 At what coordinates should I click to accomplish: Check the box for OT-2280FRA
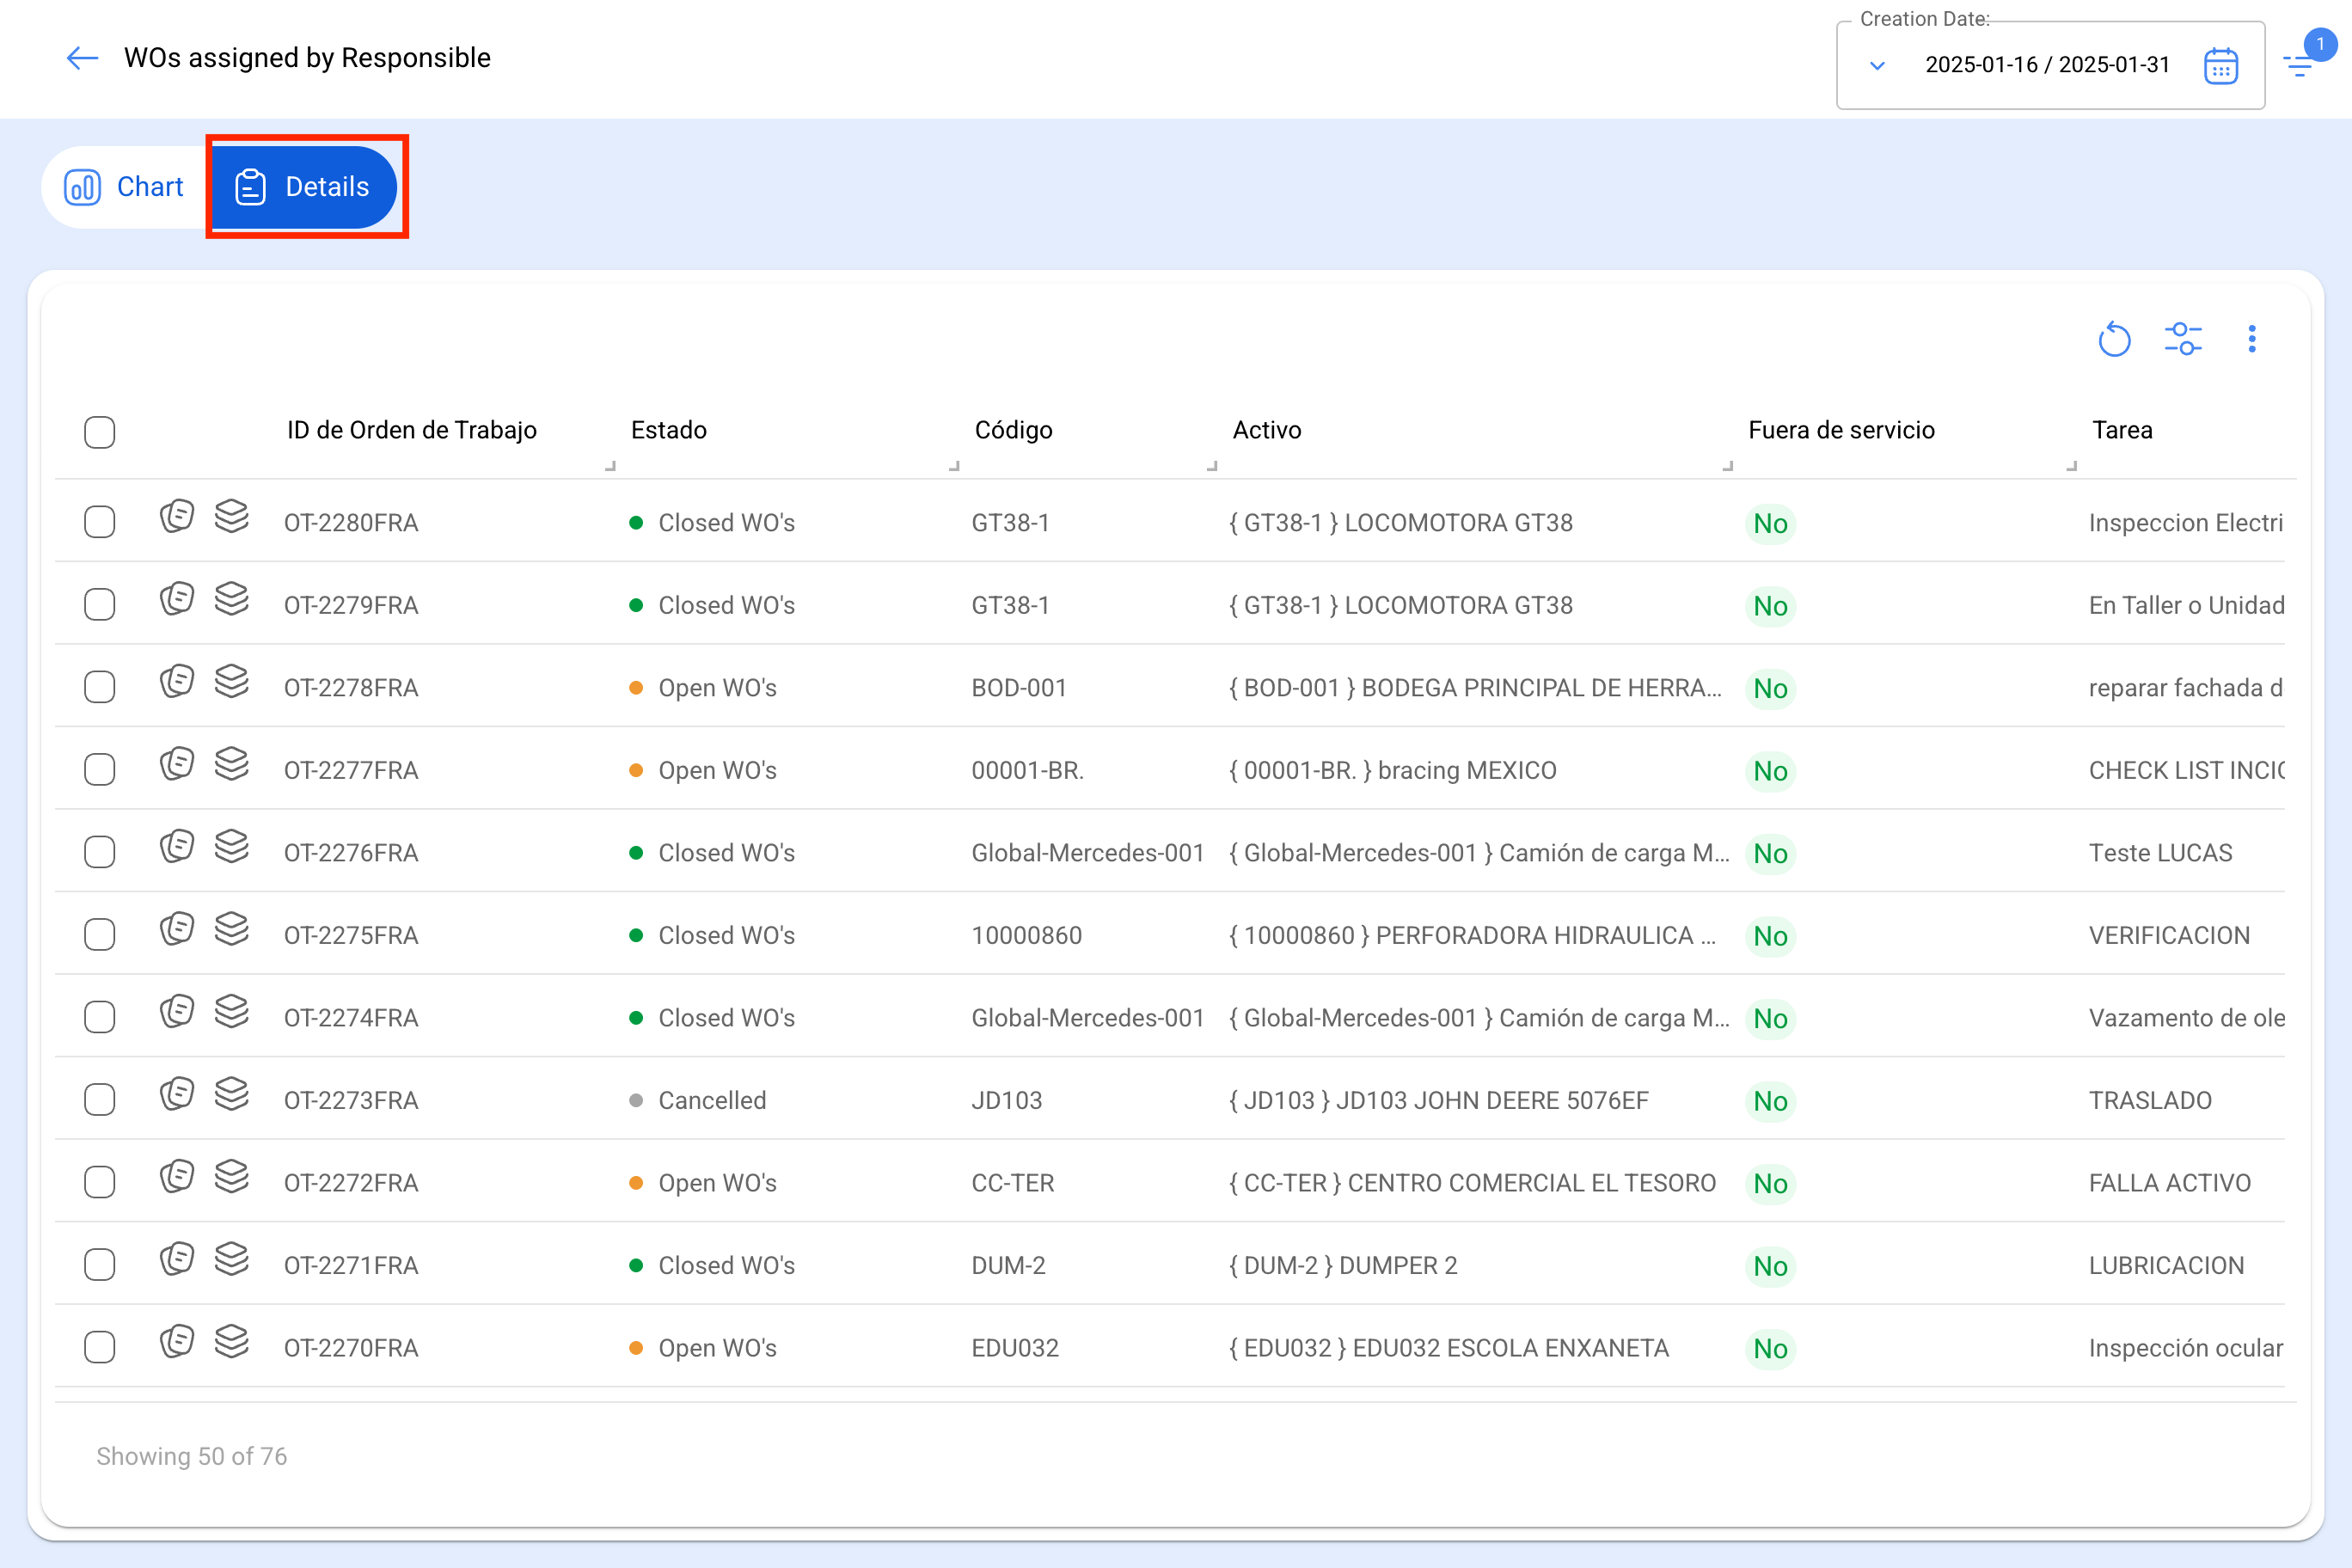coord(100,522)
